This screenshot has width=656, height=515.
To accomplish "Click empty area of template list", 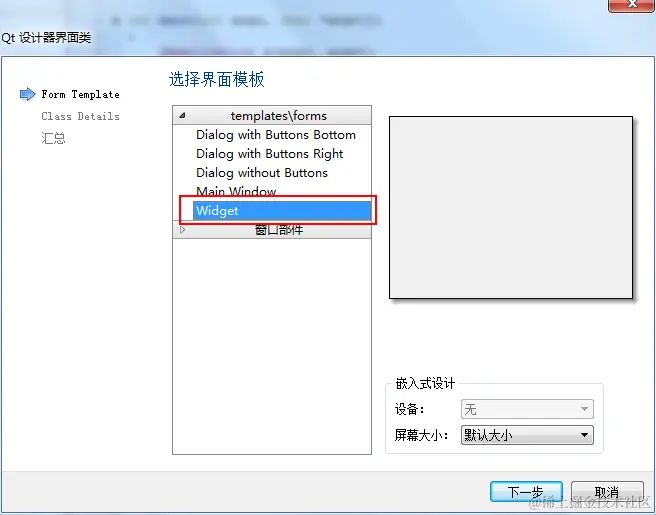I will point(272,346).
